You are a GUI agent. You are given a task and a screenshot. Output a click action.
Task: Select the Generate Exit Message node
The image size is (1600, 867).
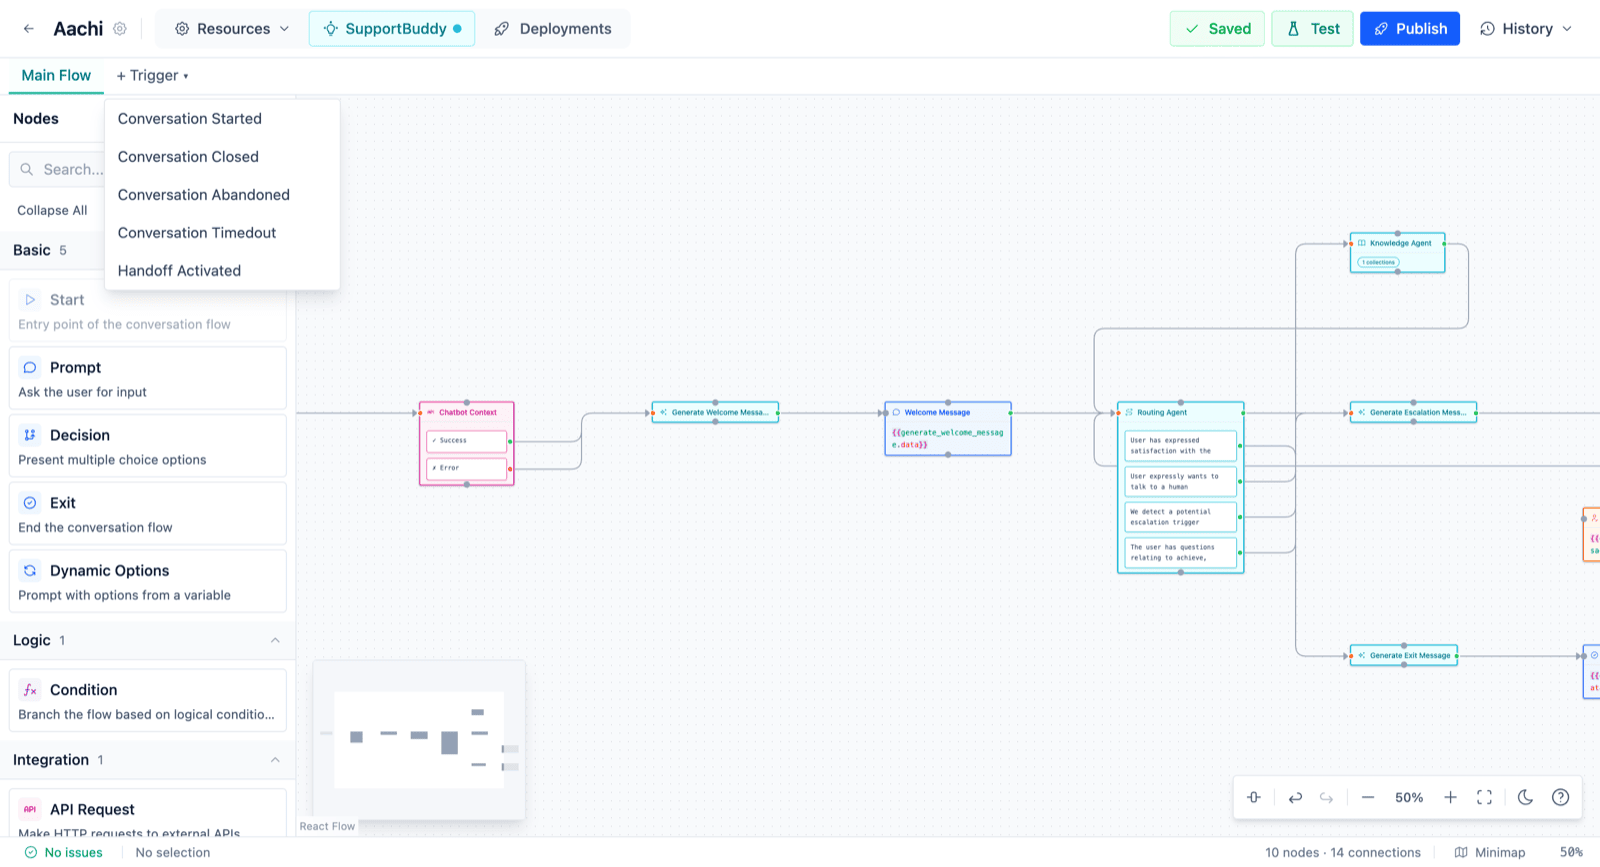coord(1404,656)
